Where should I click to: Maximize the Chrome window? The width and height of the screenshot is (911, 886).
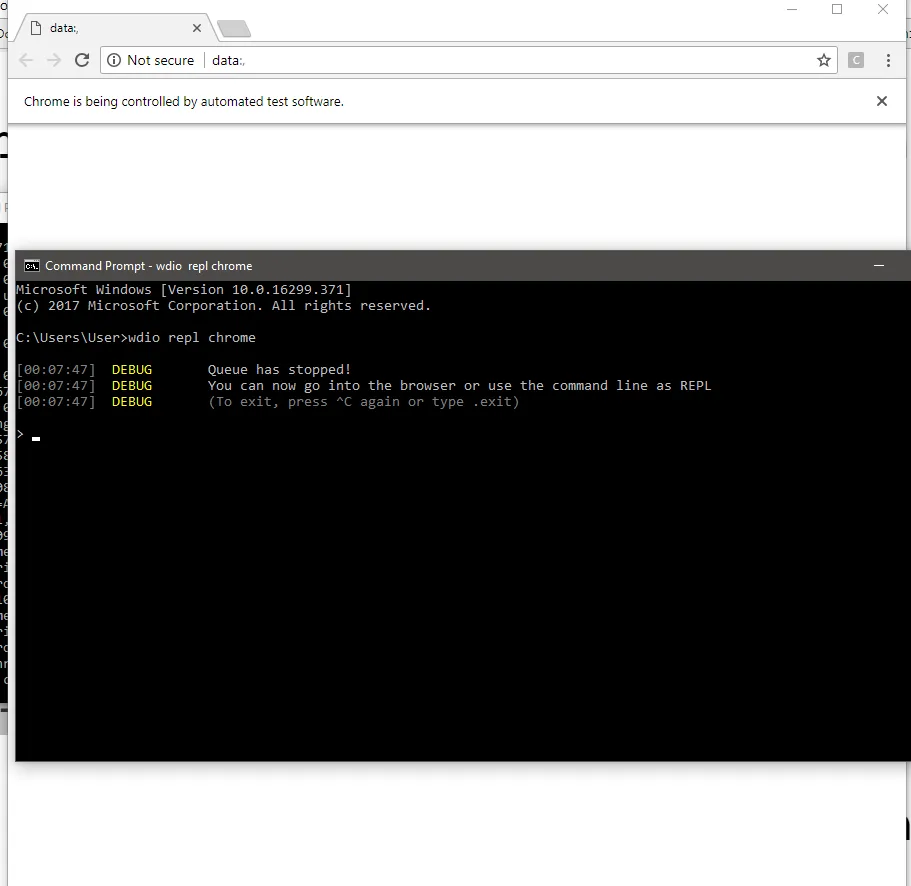[837, 9]
